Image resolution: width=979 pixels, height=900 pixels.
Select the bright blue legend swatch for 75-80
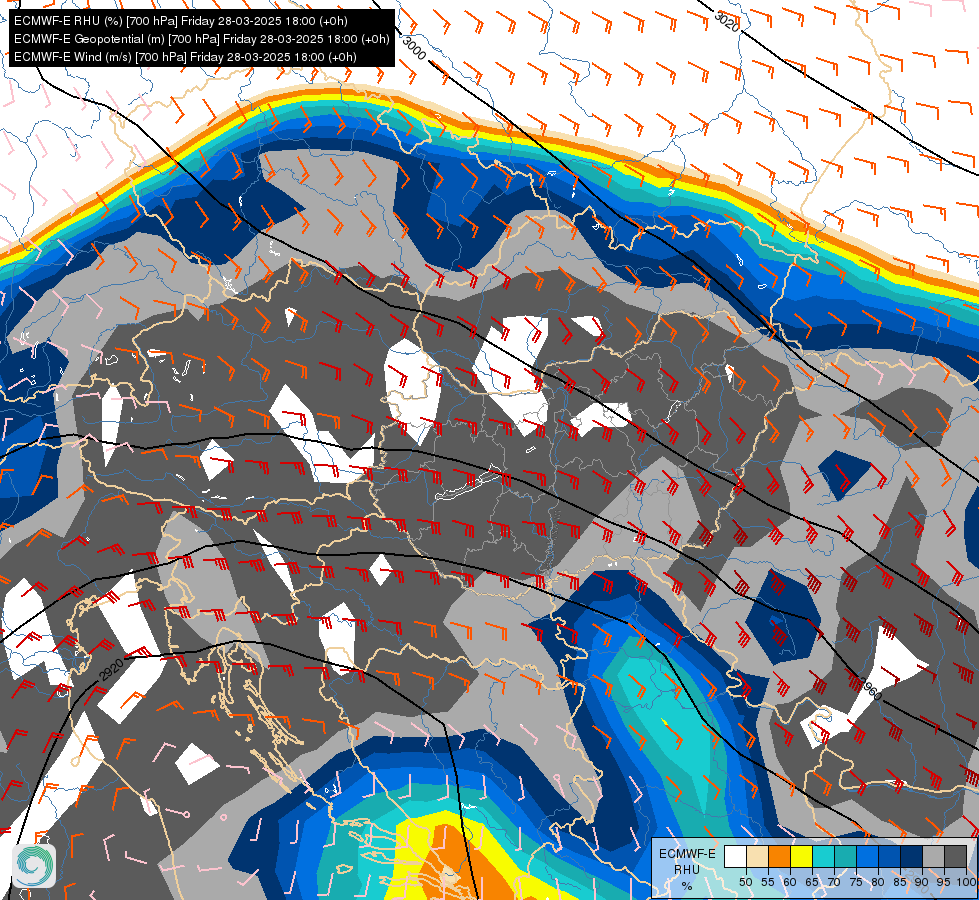867,856
